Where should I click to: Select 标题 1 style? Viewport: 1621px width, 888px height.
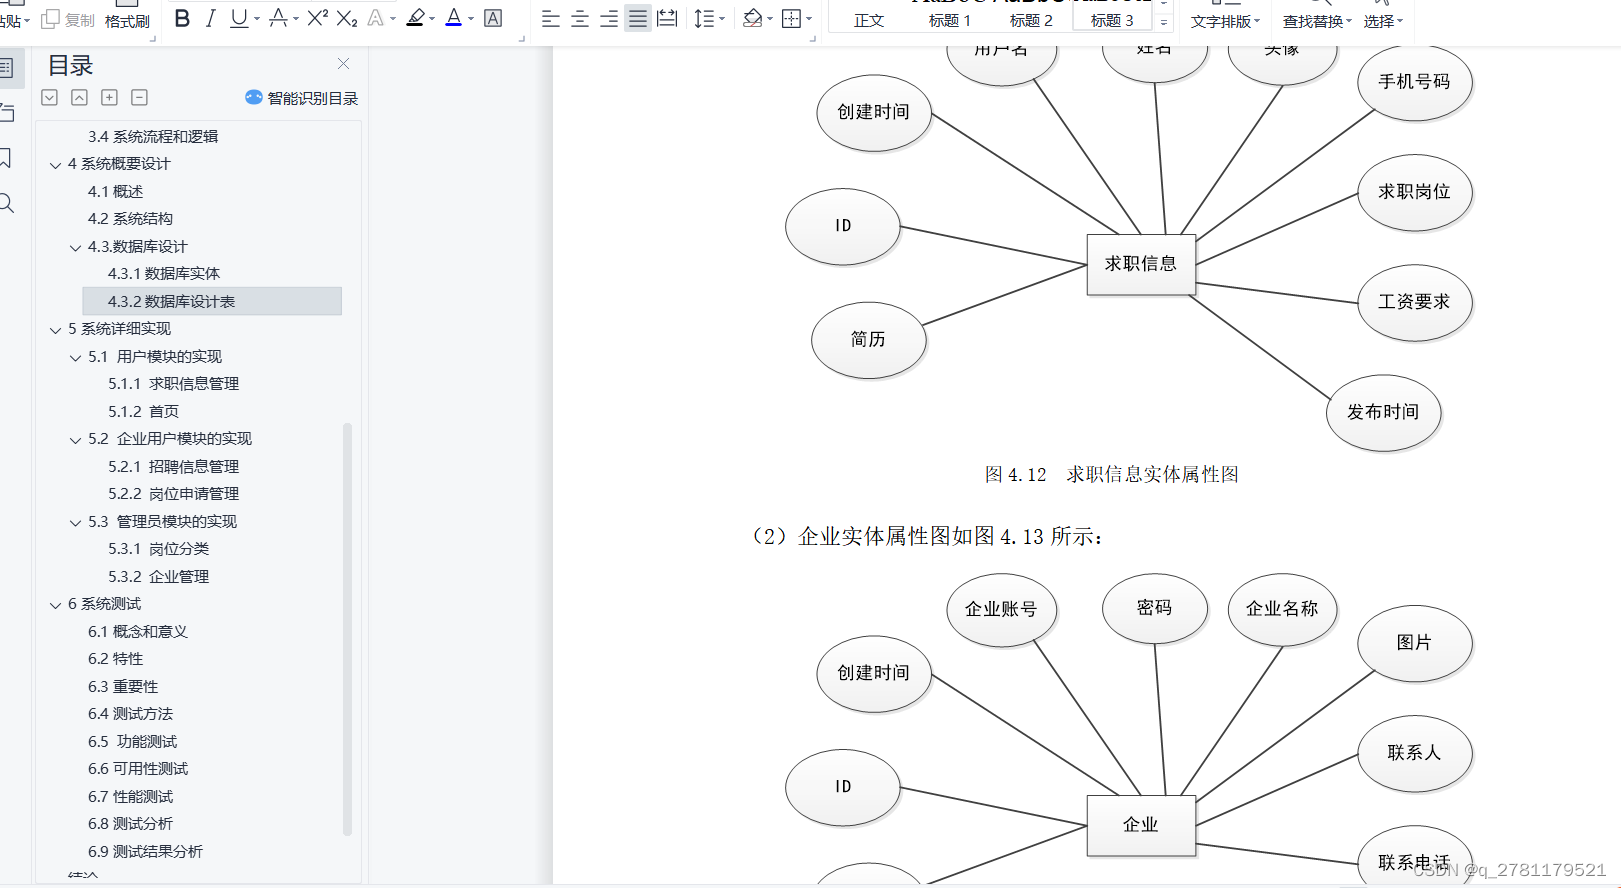click(x=950, y=20)
